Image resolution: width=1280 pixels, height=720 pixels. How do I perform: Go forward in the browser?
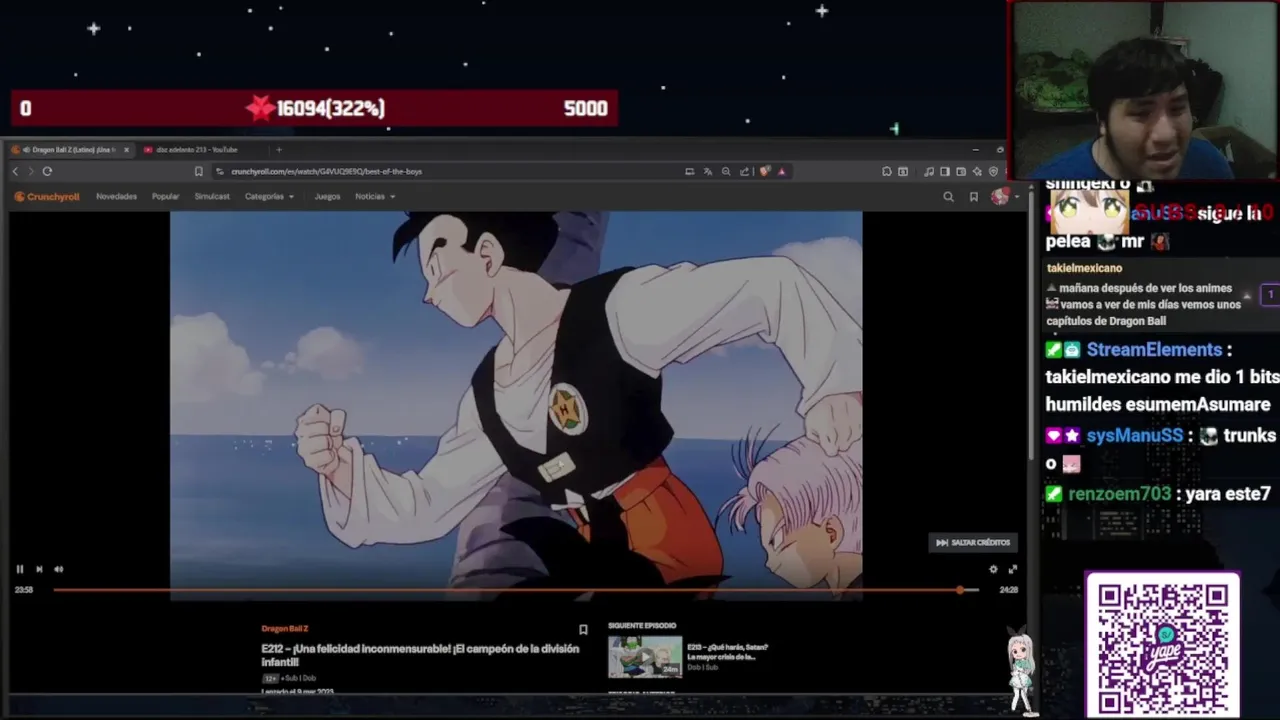(29, 171)
